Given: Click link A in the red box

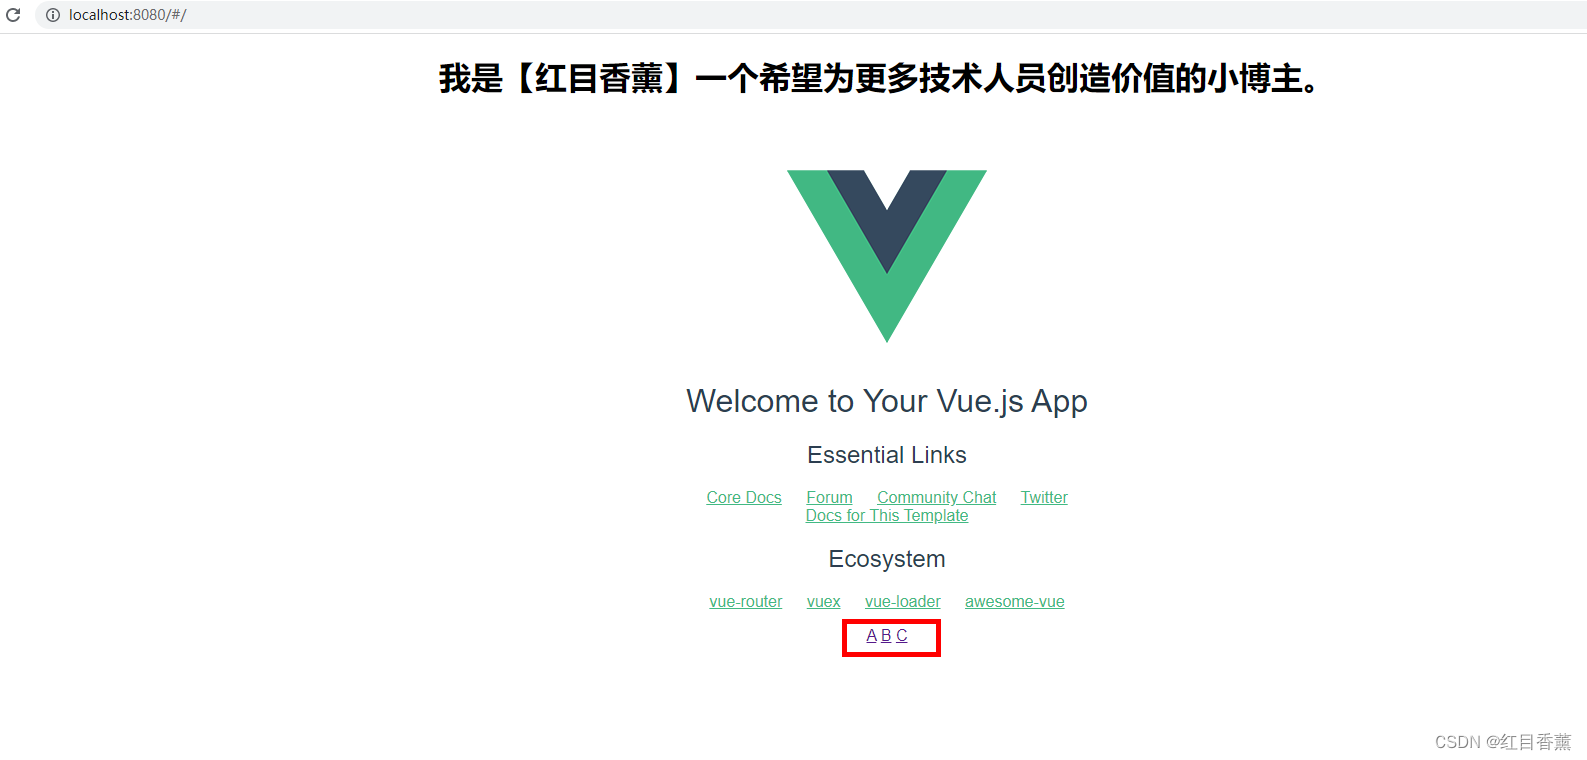Looking at the screenshot, I should (871, 635).
